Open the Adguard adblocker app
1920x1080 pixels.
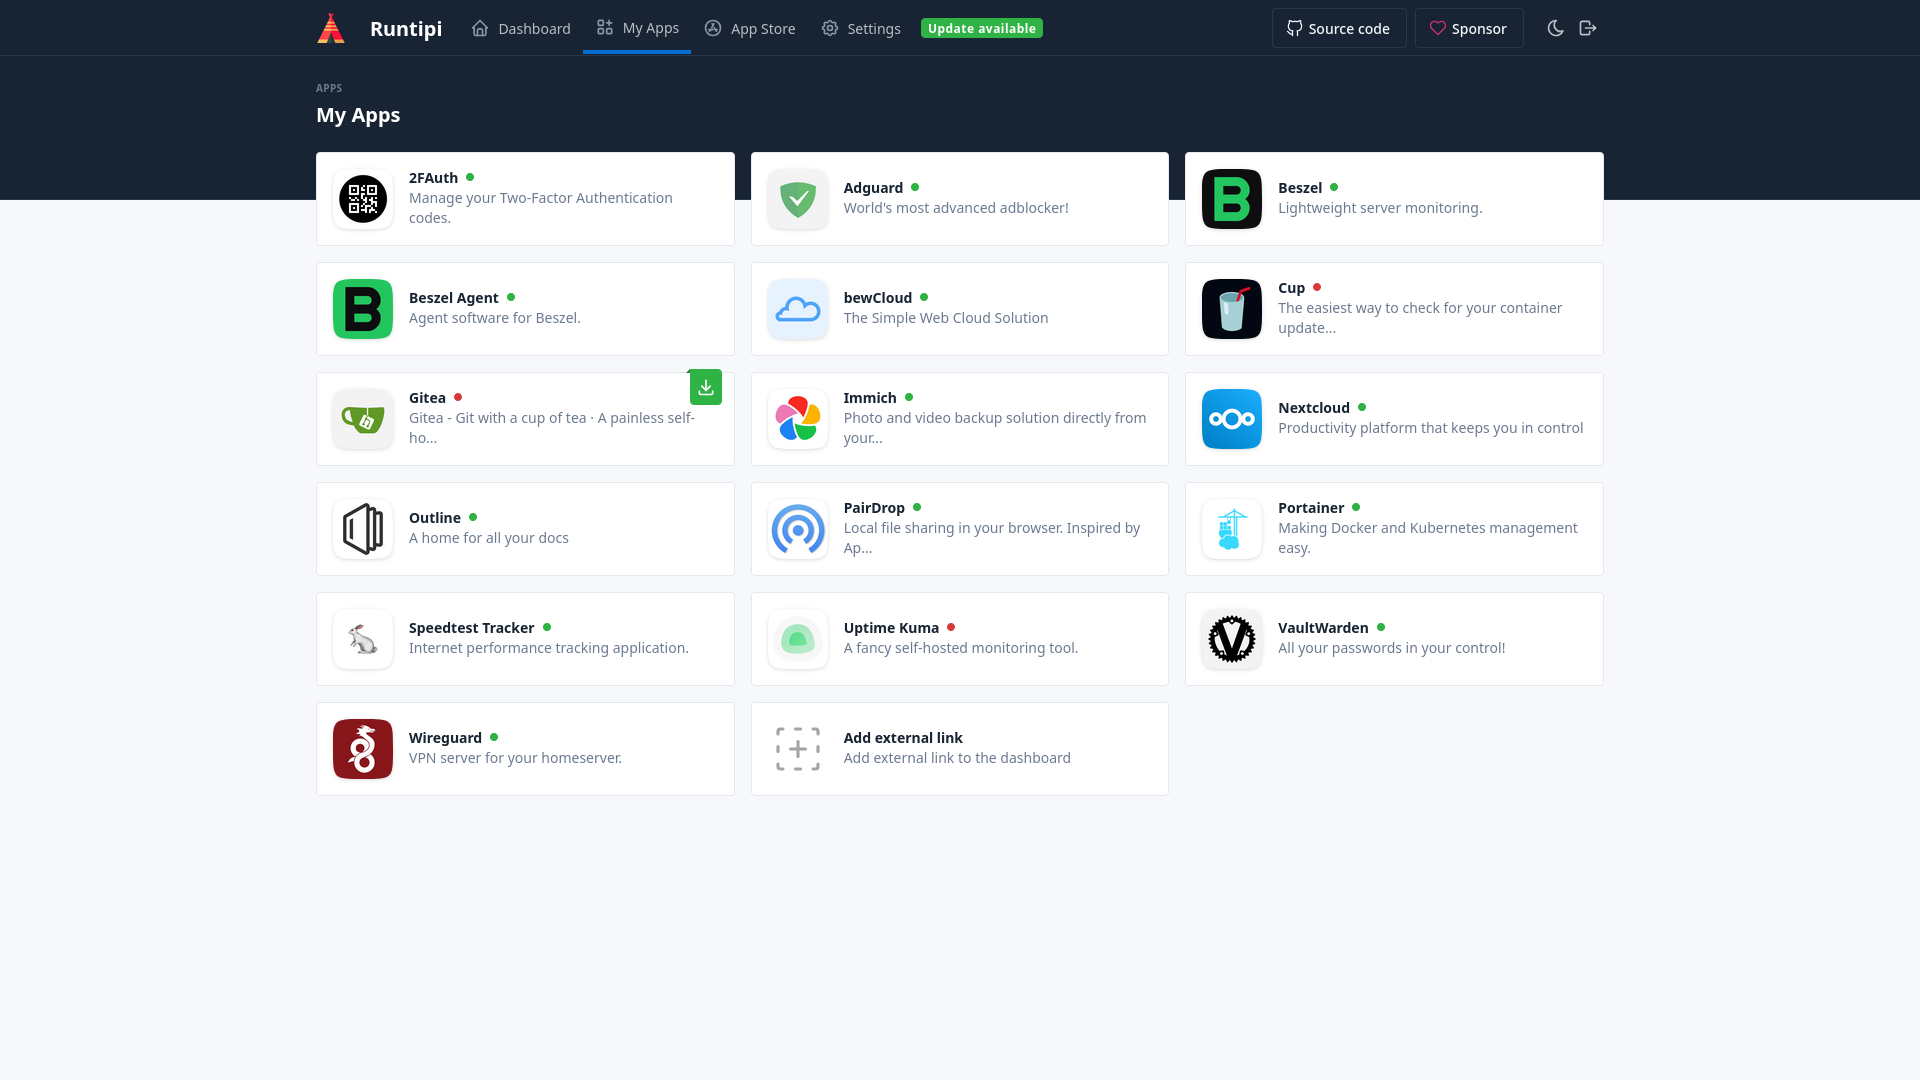pos(959,198)
